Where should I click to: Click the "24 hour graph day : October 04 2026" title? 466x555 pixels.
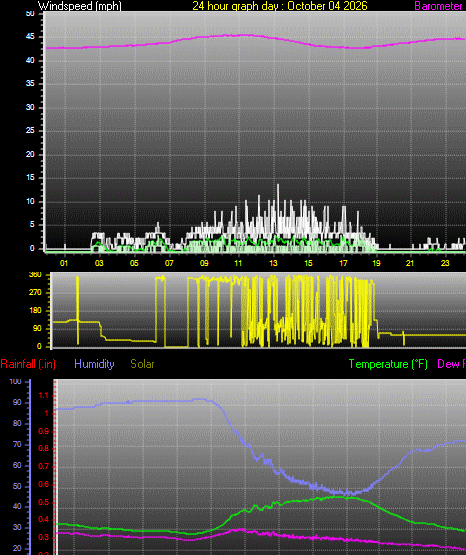280,6
